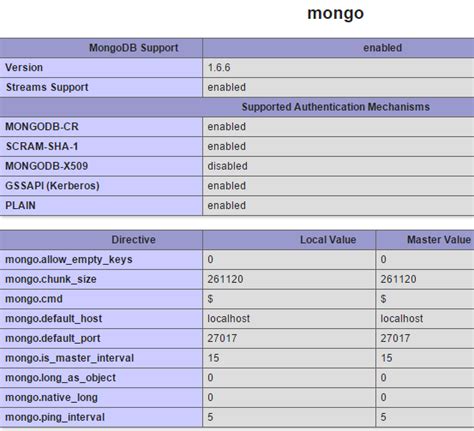474x431 pixels.
Task: Click master value 261120 for chunk_size
Action: 398,279
